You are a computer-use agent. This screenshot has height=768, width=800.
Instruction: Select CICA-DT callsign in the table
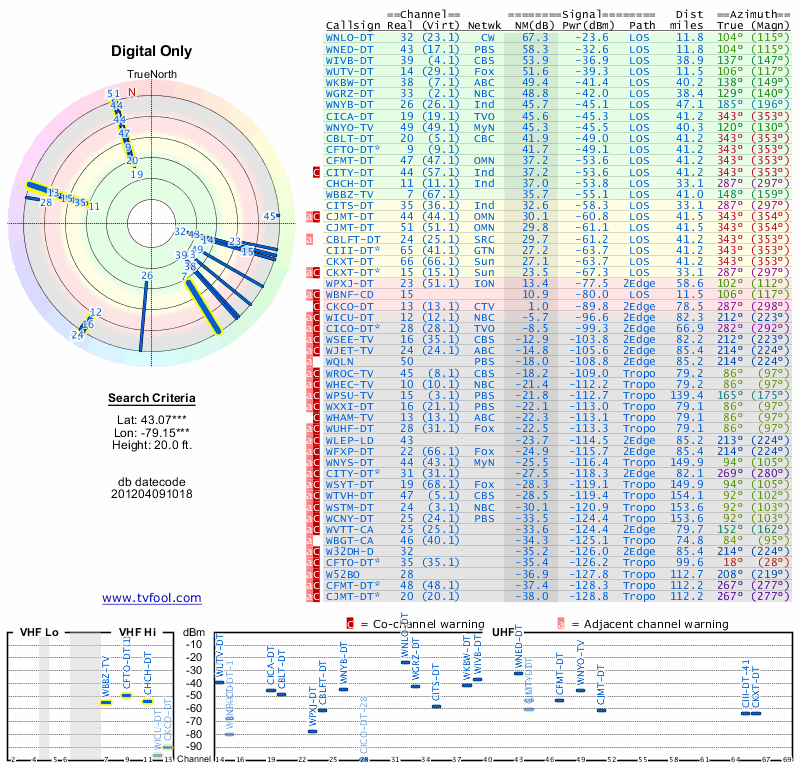pos(349,116)
